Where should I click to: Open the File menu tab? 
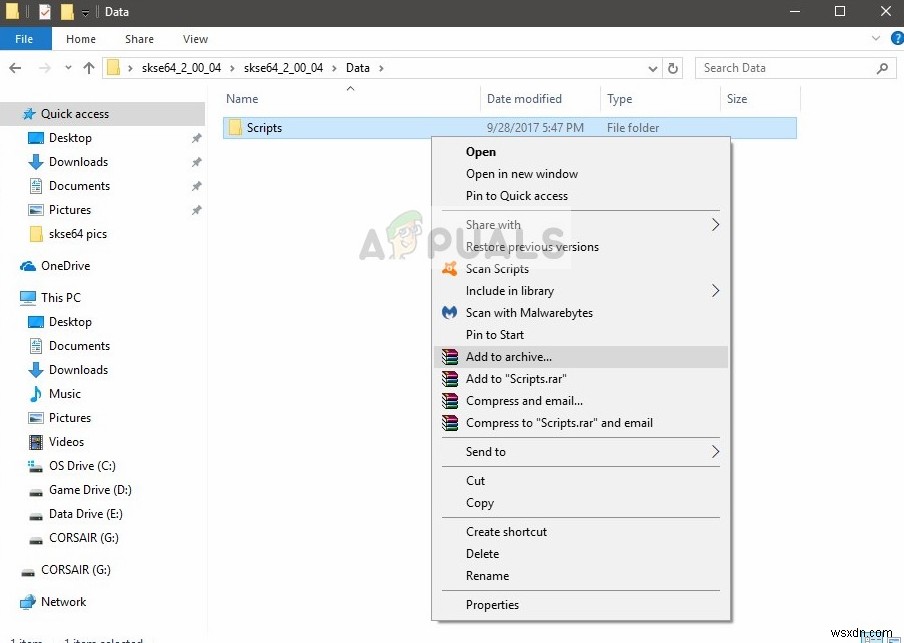pos(24,39)
